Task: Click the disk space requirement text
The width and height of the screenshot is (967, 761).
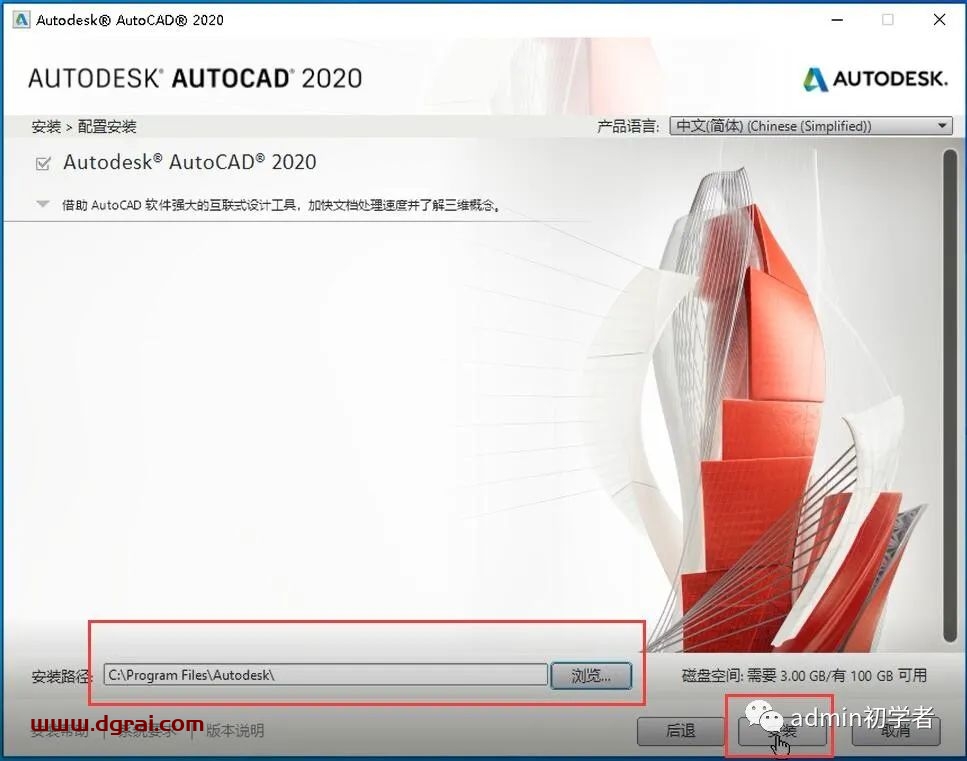Action: [804, 676]
